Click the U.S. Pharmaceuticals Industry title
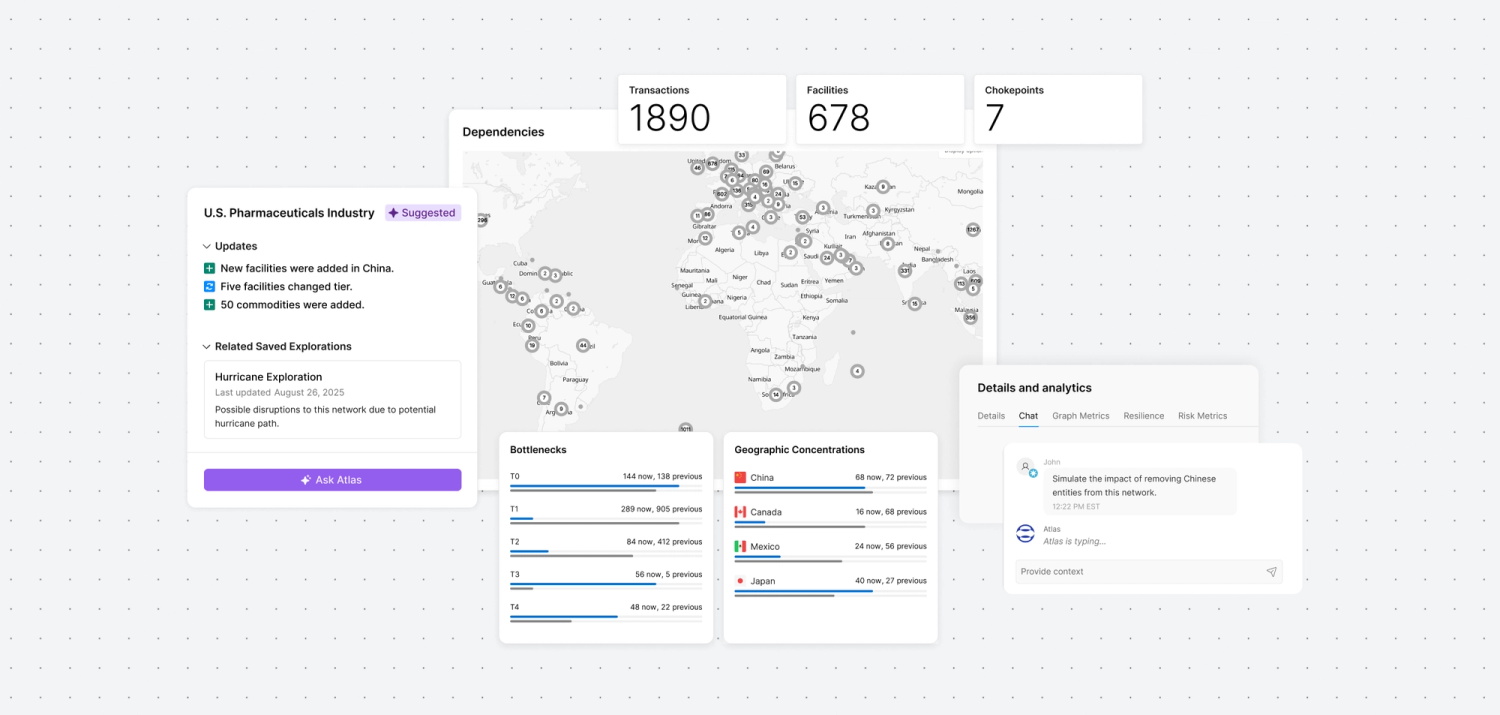1500x715 pixels. point(289,213)
